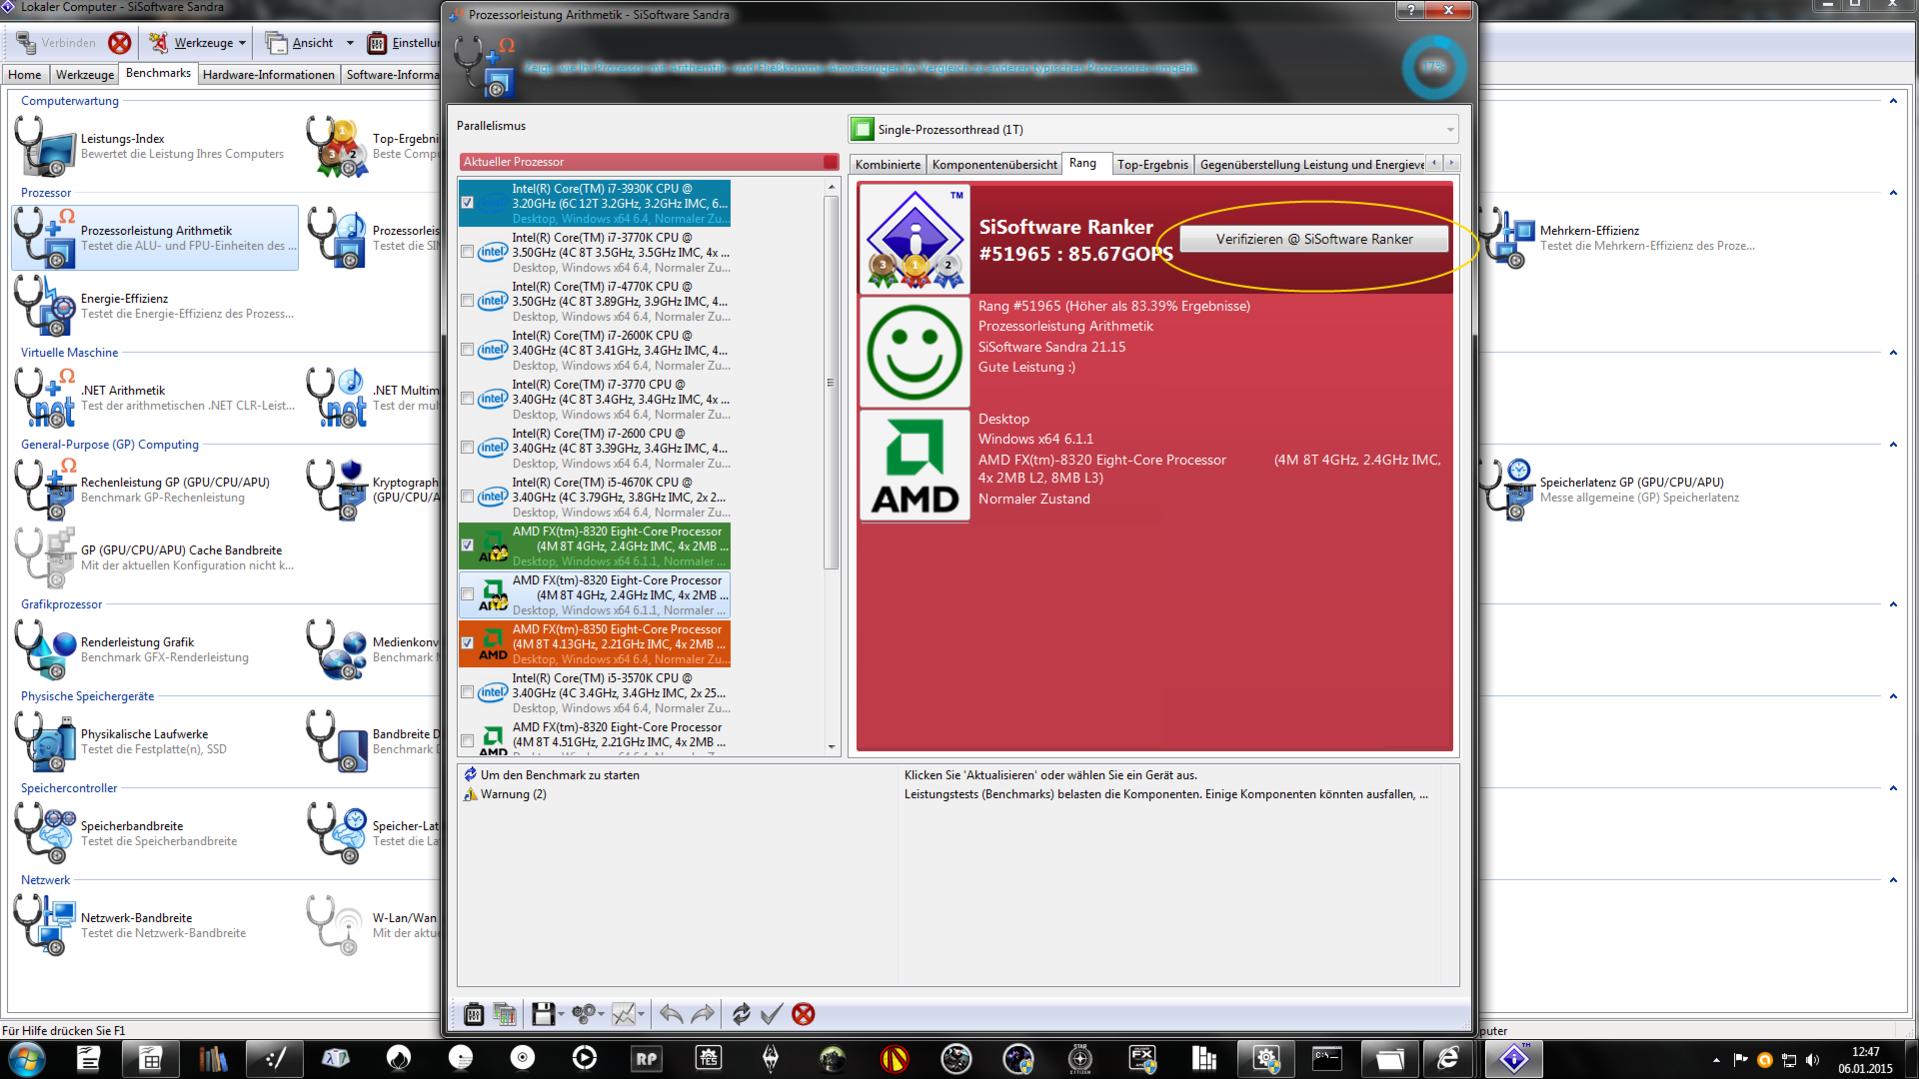Viewport: 1919px width, 1079px height.
Task: Open the Single-Prozessorthread (1T) dropdown
Action: coord(1153,129)
